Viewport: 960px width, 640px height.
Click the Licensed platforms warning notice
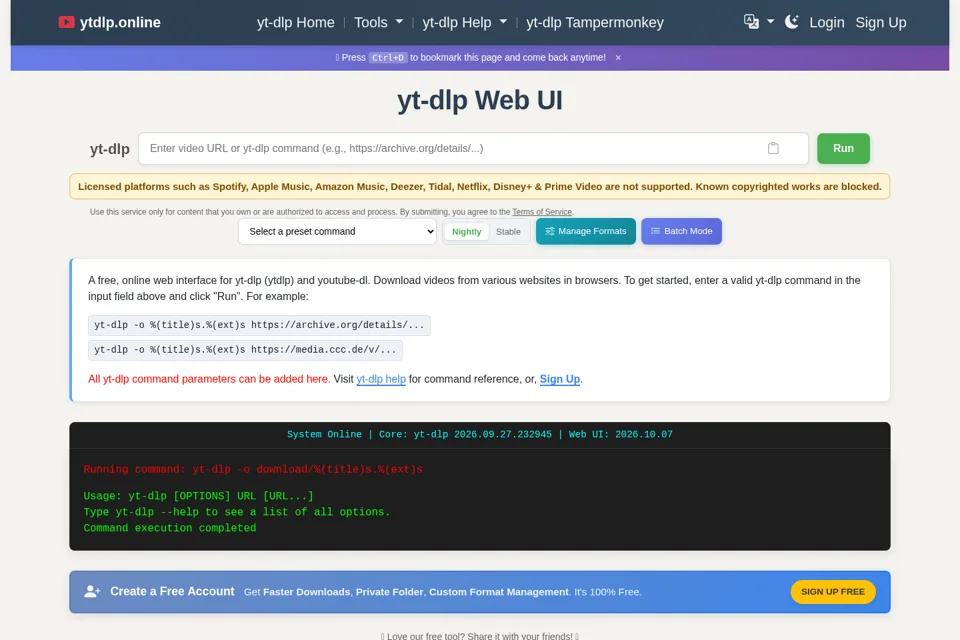[479, 187]
